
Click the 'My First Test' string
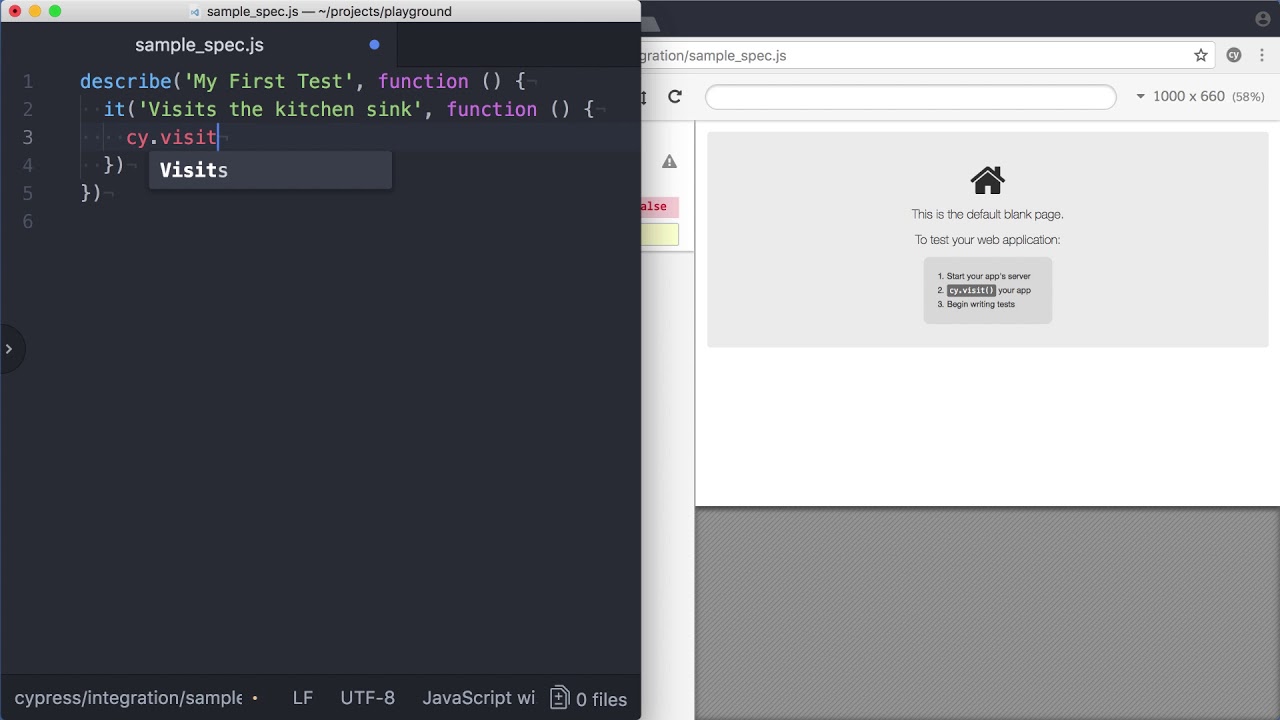[x=269, y=81]
